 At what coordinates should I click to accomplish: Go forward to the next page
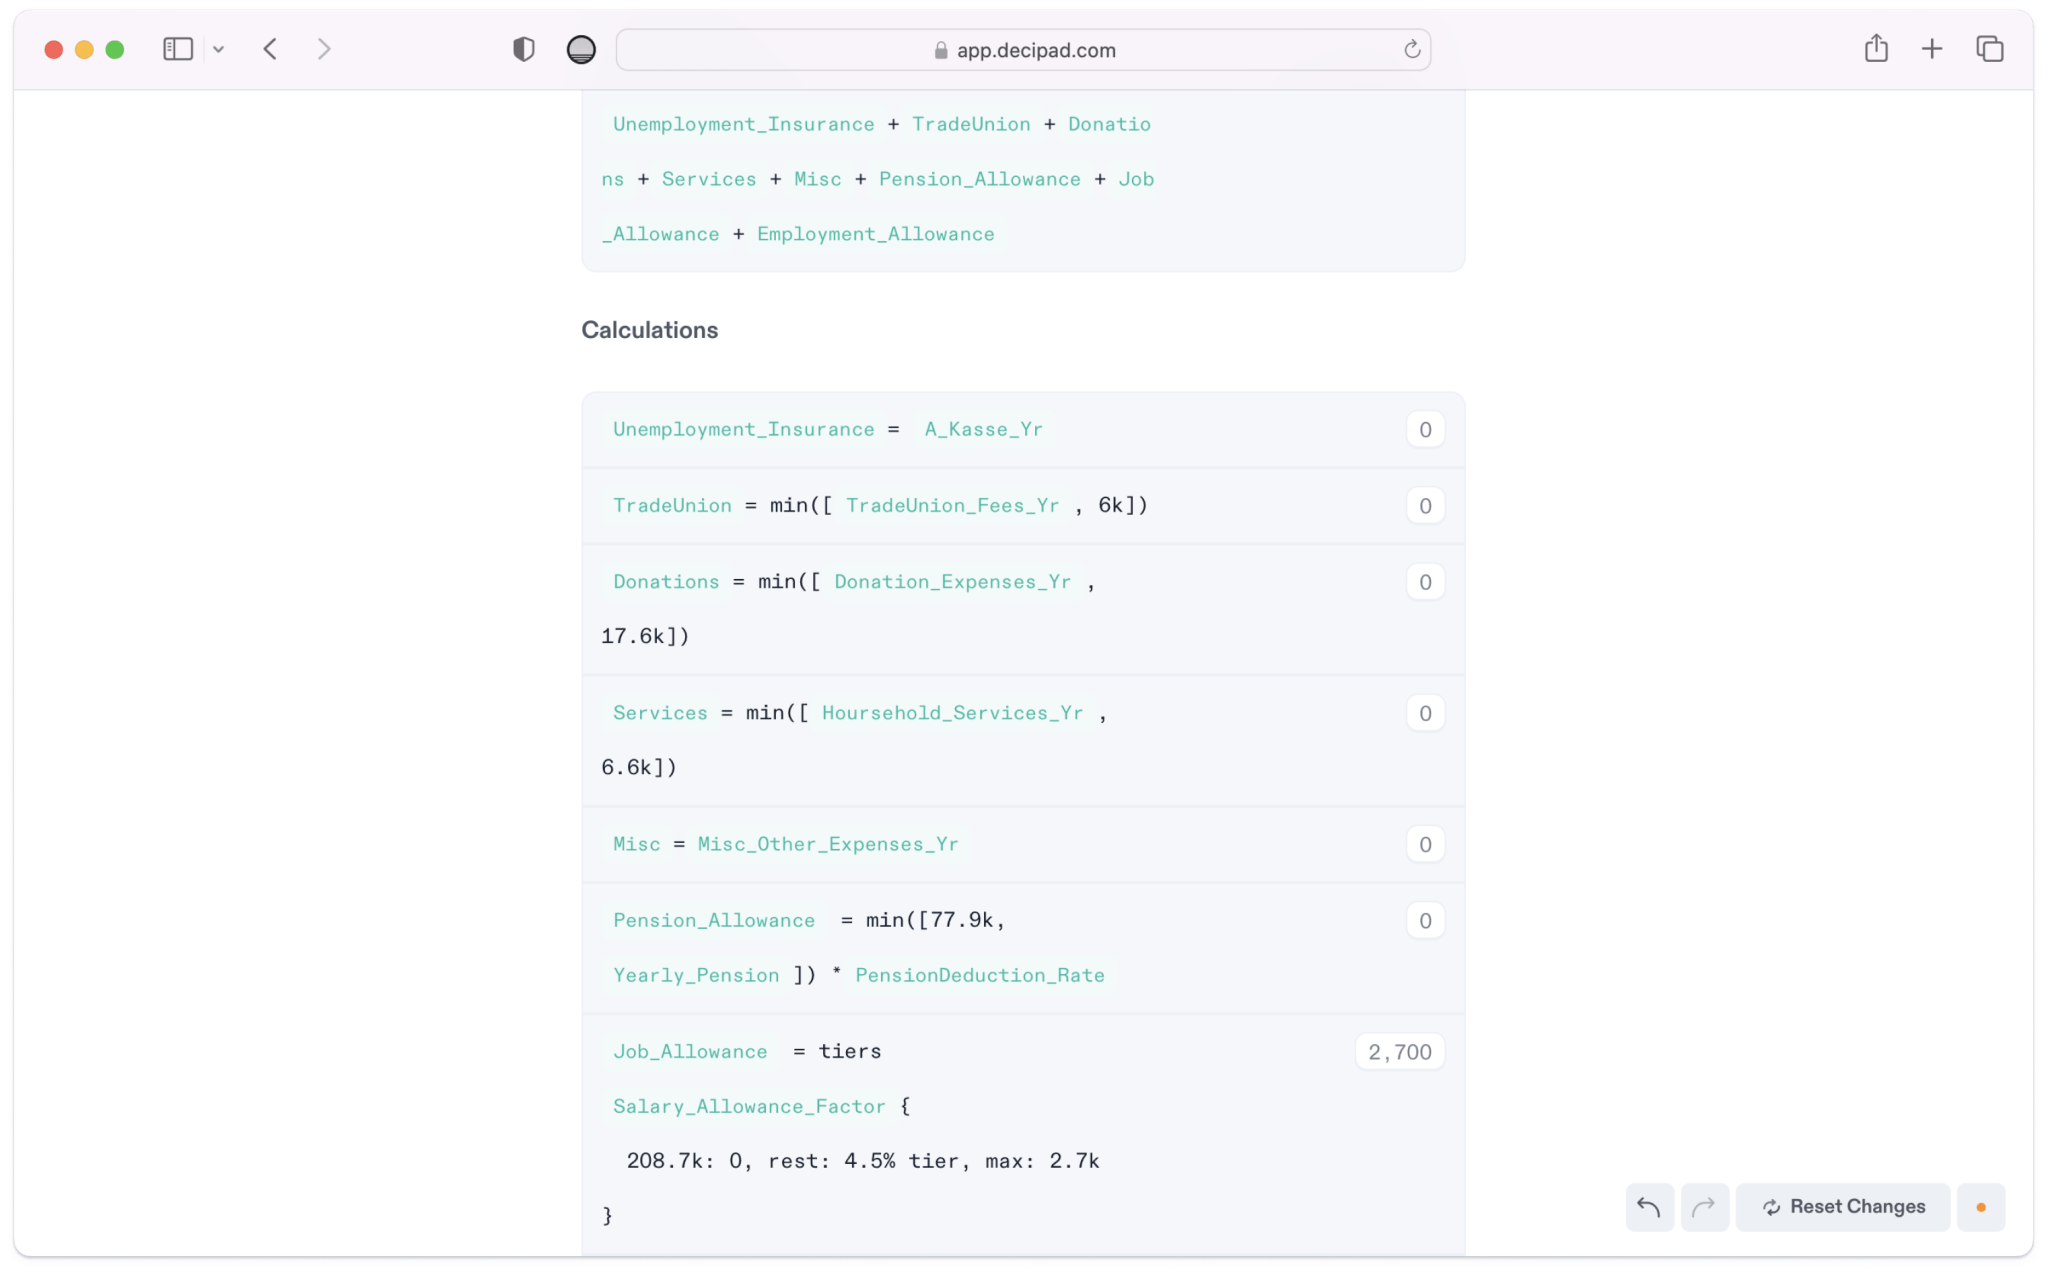click(x=323, y=49)
